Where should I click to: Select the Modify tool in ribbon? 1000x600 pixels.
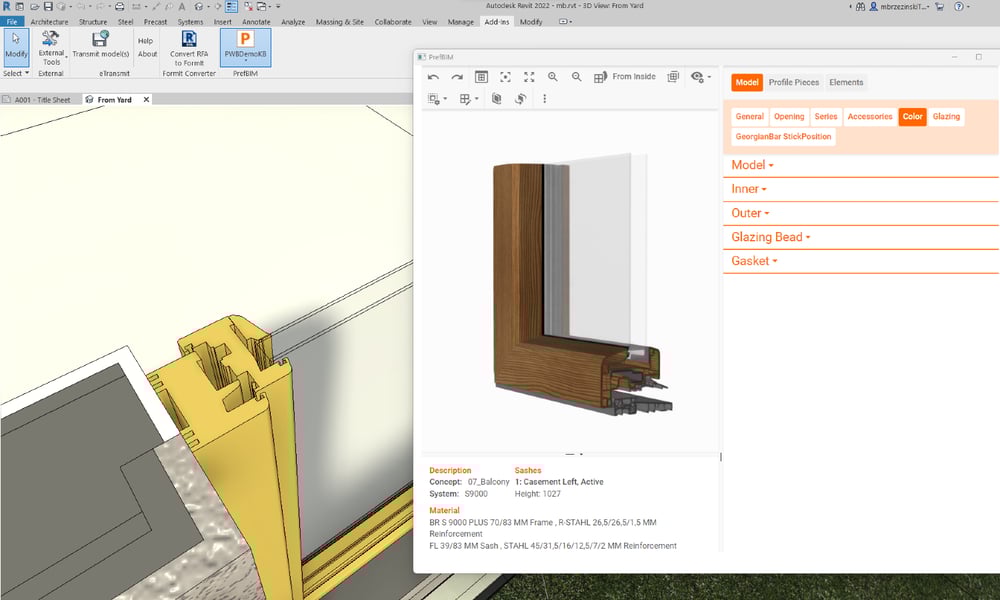point(16,46)
